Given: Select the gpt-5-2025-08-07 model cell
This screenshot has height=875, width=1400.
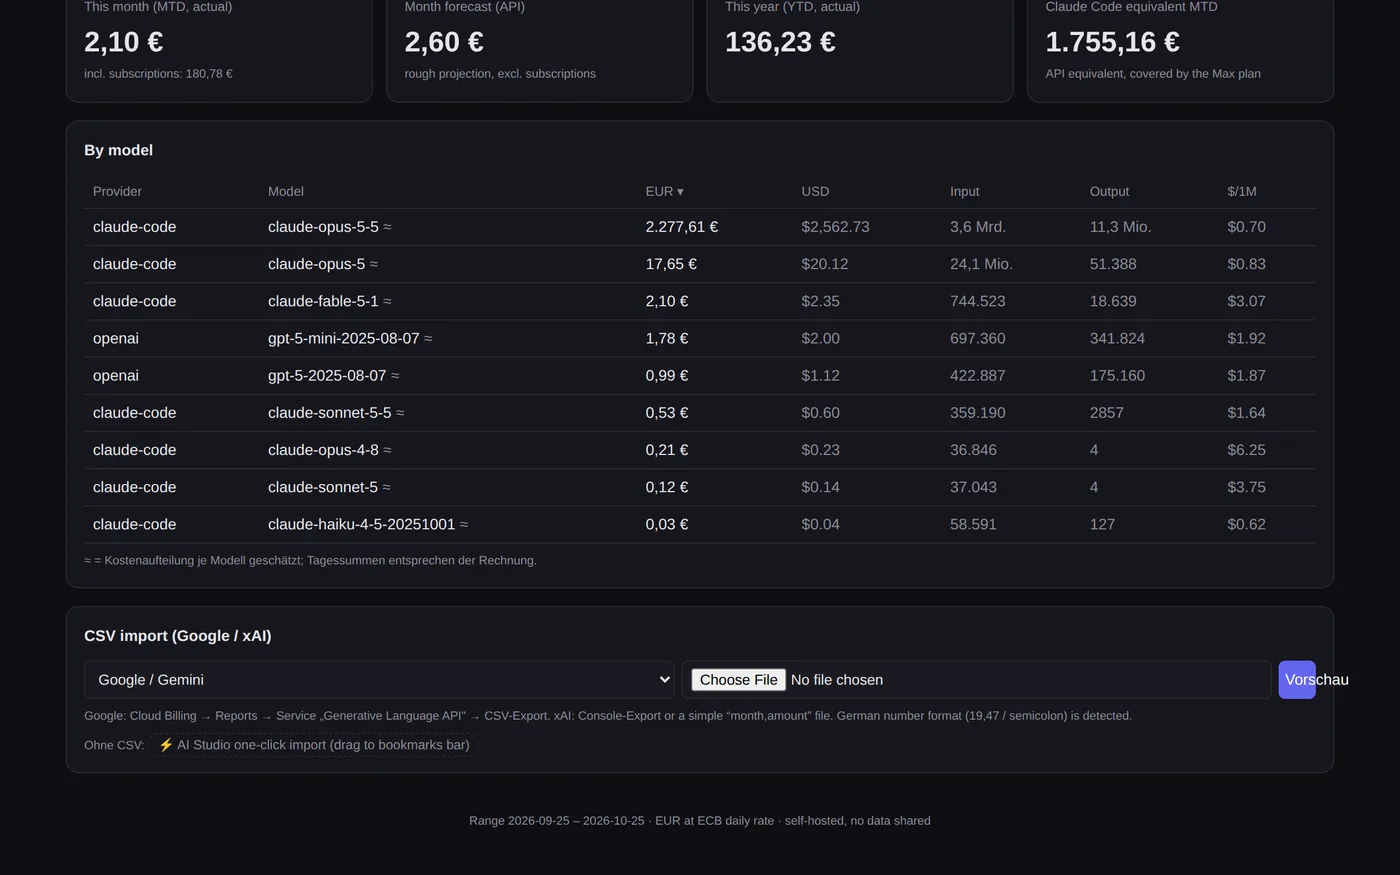Looking at the screenshot, I should (x=333, y=375).
